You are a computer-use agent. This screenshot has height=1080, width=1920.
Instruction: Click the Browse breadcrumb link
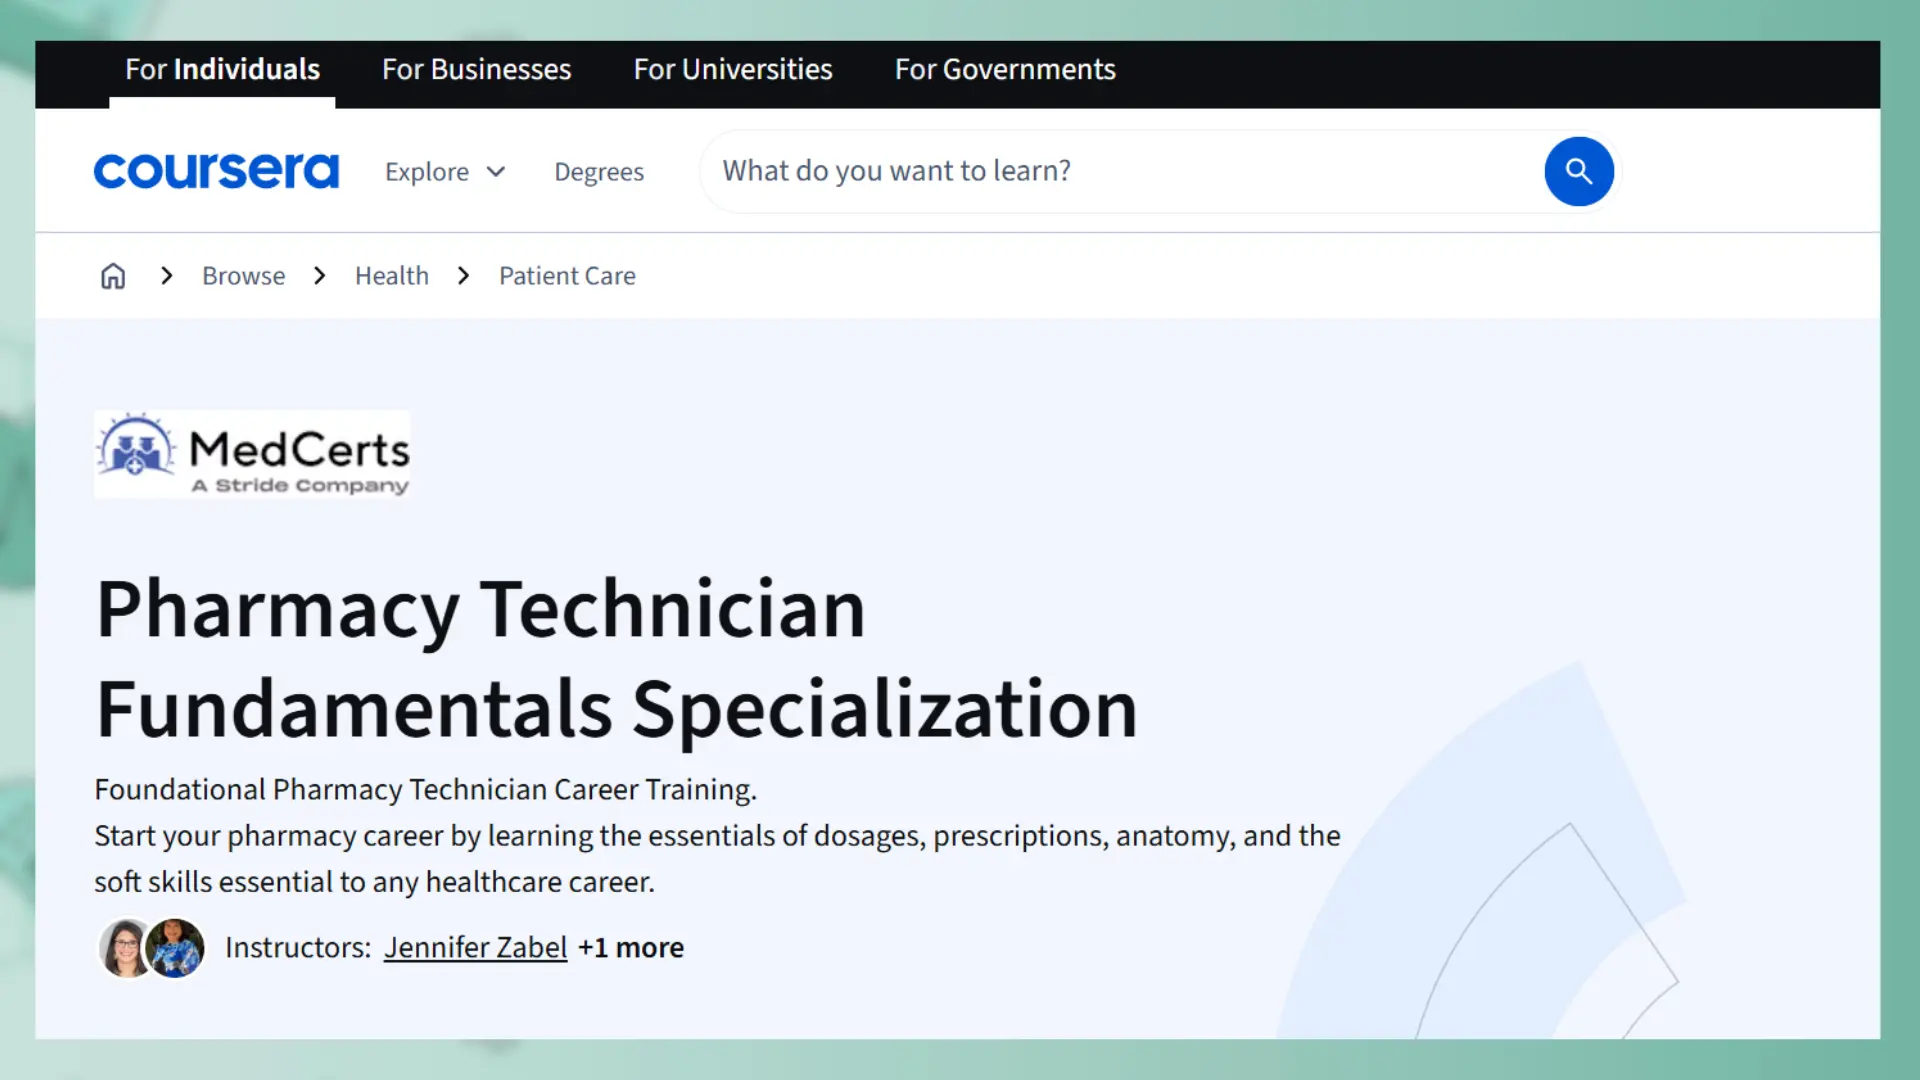pos(243,276)
